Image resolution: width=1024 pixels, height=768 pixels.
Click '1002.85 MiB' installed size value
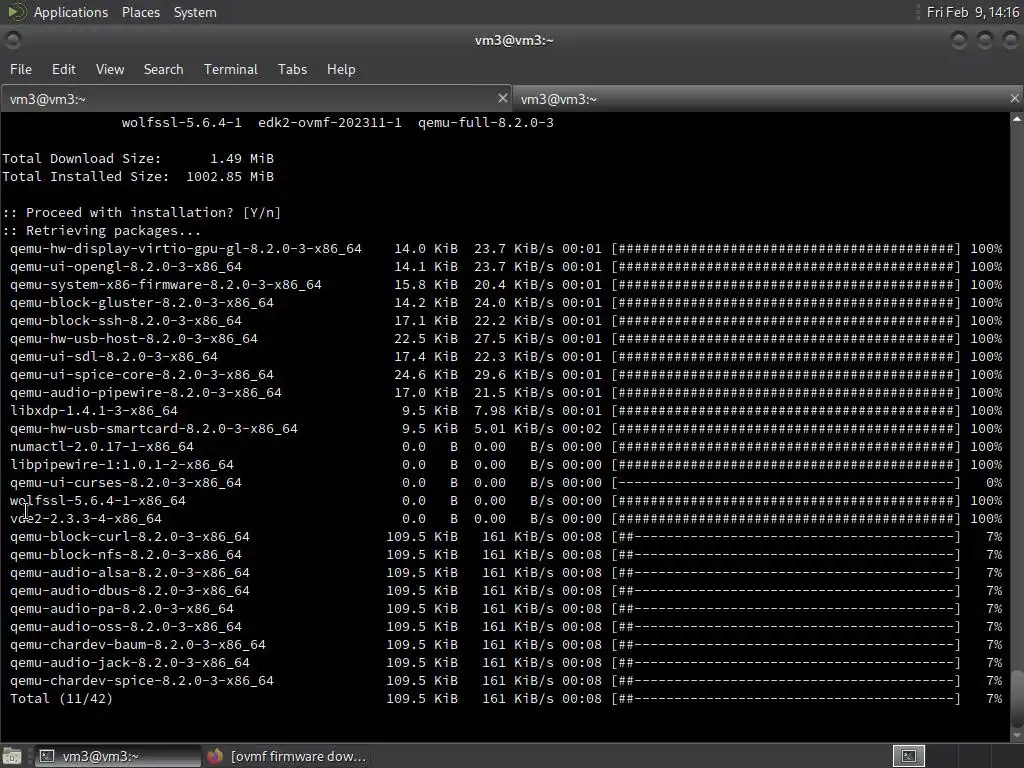pos(230,176)
